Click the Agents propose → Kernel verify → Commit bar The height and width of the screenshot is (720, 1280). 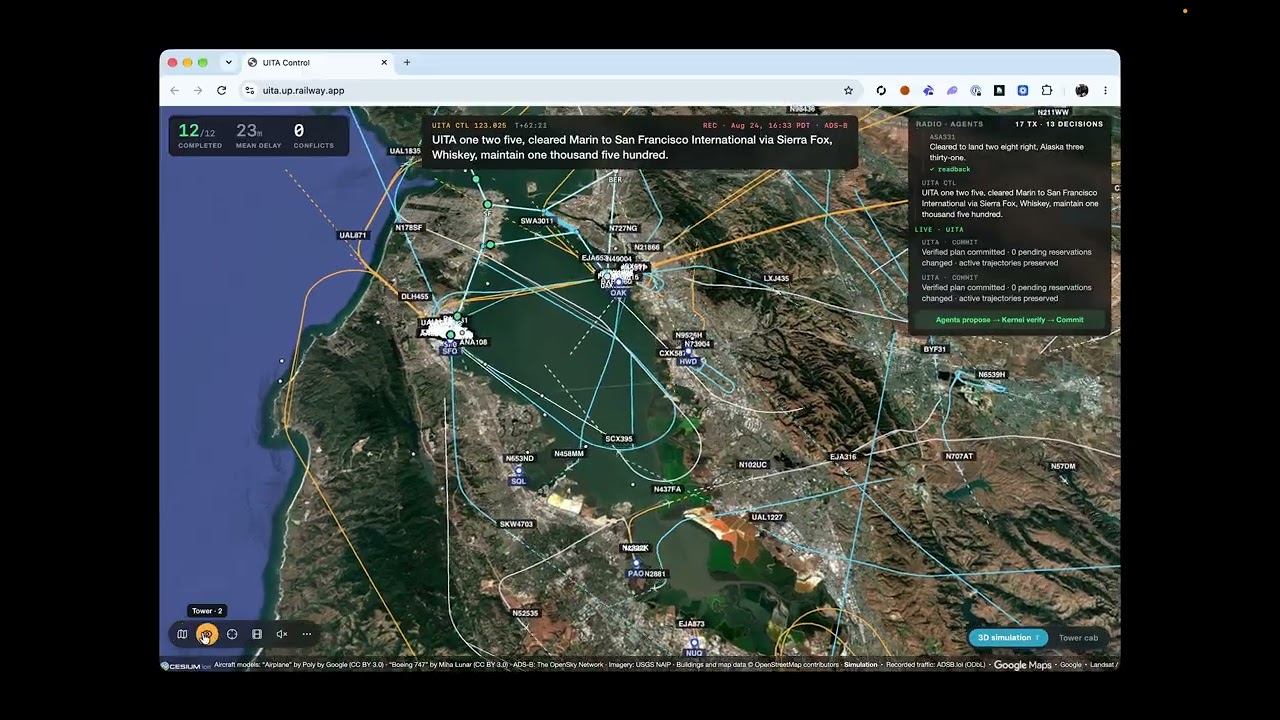(1009, 320)
